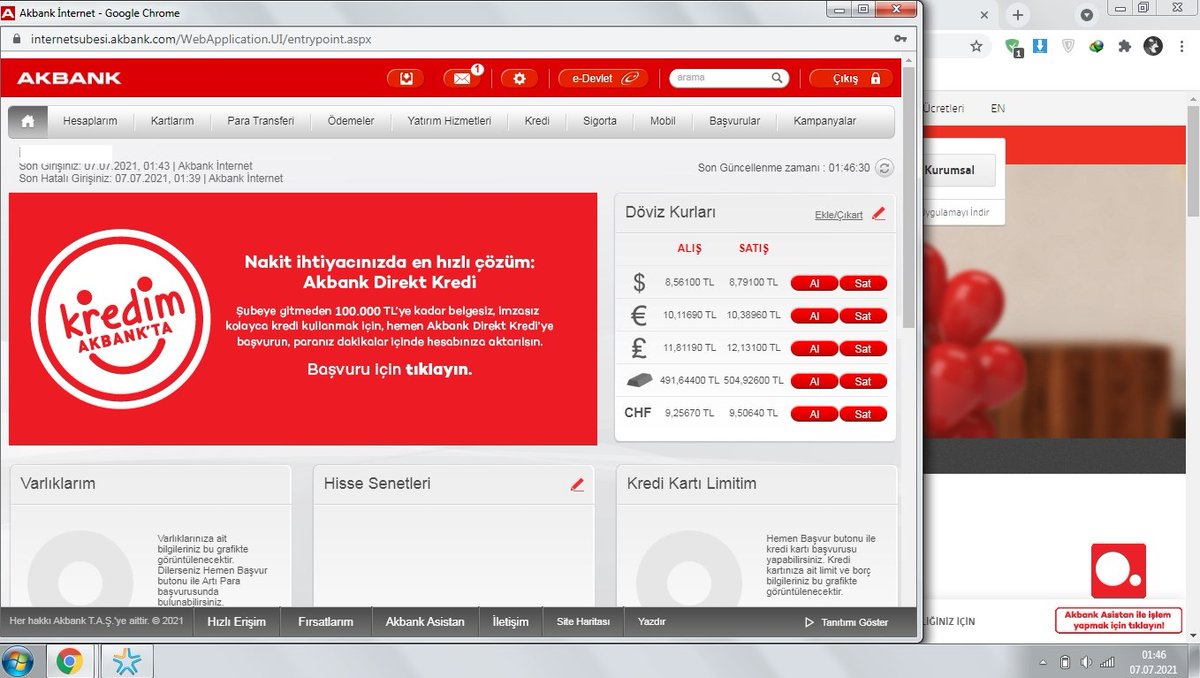Open the Başvurular menu
This screenshot has width=1200, height=678.
click(x=735, y=121)
